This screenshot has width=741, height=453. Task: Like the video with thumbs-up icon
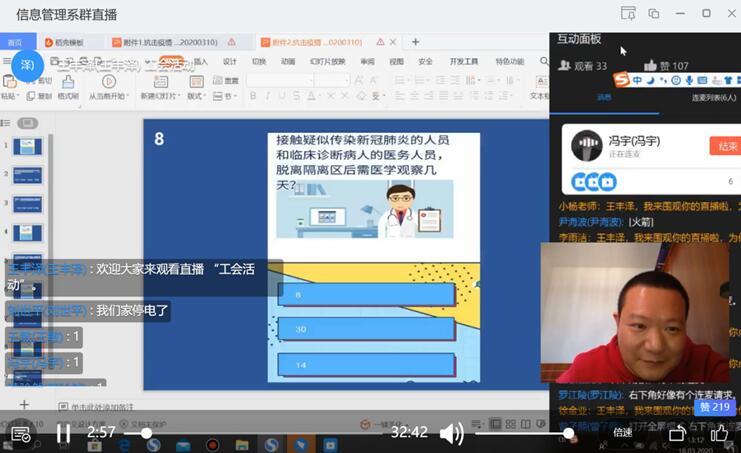pos(719,433)
